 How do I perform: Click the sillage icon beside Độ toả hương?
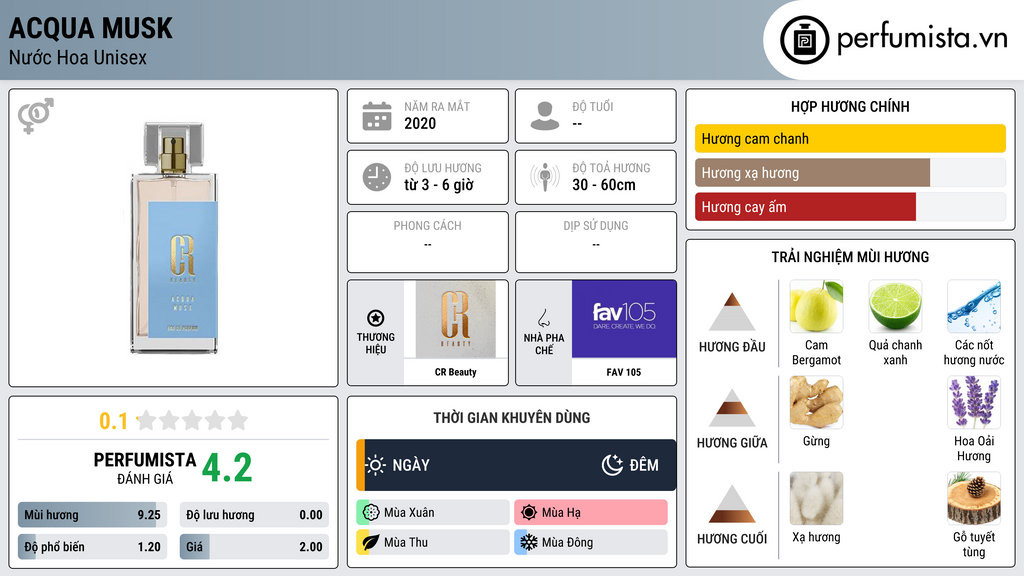(x=545, y=177)
